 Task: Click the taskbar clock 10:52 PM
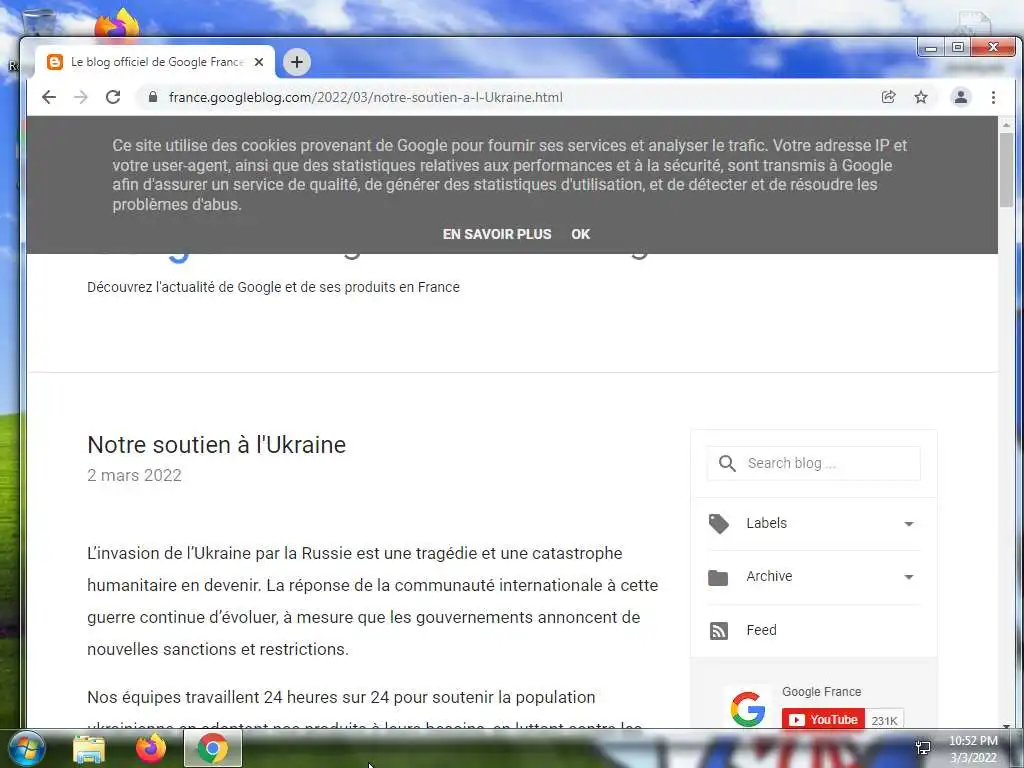[x=973, y=741]
